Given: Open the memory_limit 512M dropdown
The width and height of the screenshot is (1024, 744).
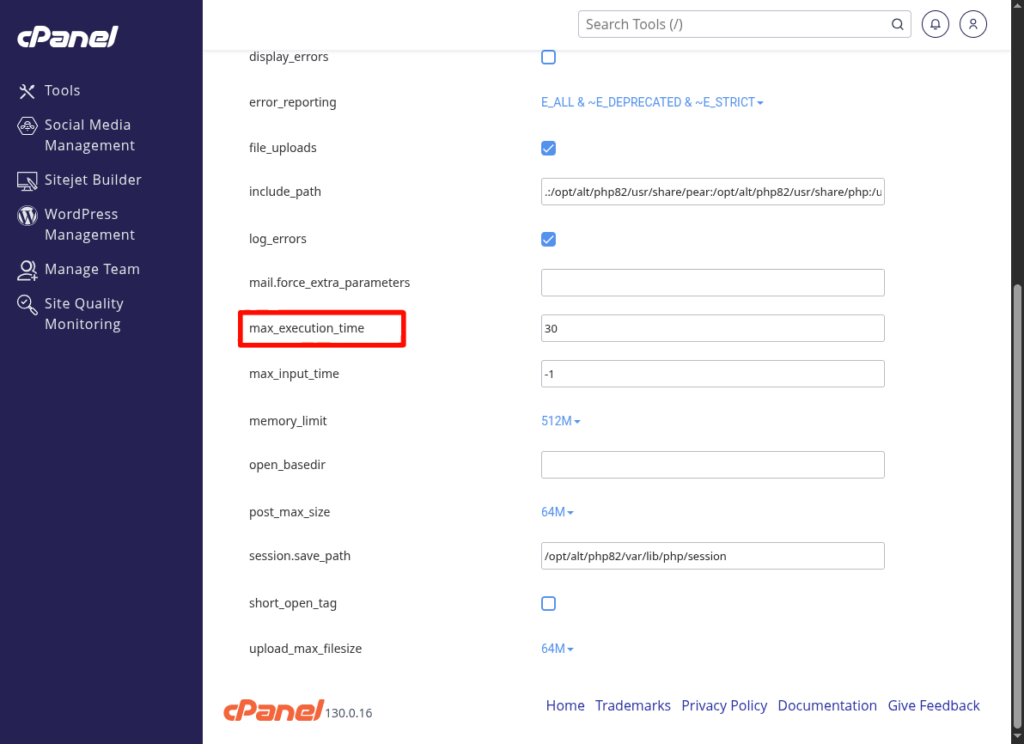Looking at the screenshot, I should [x=560, y=421].
